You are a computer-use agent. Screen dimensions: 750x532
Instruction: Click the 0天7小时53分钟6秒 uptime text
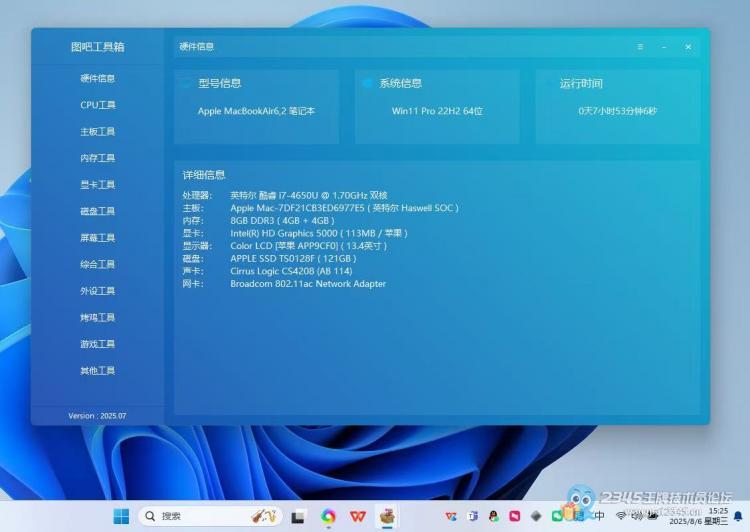[x=617, y=111]
